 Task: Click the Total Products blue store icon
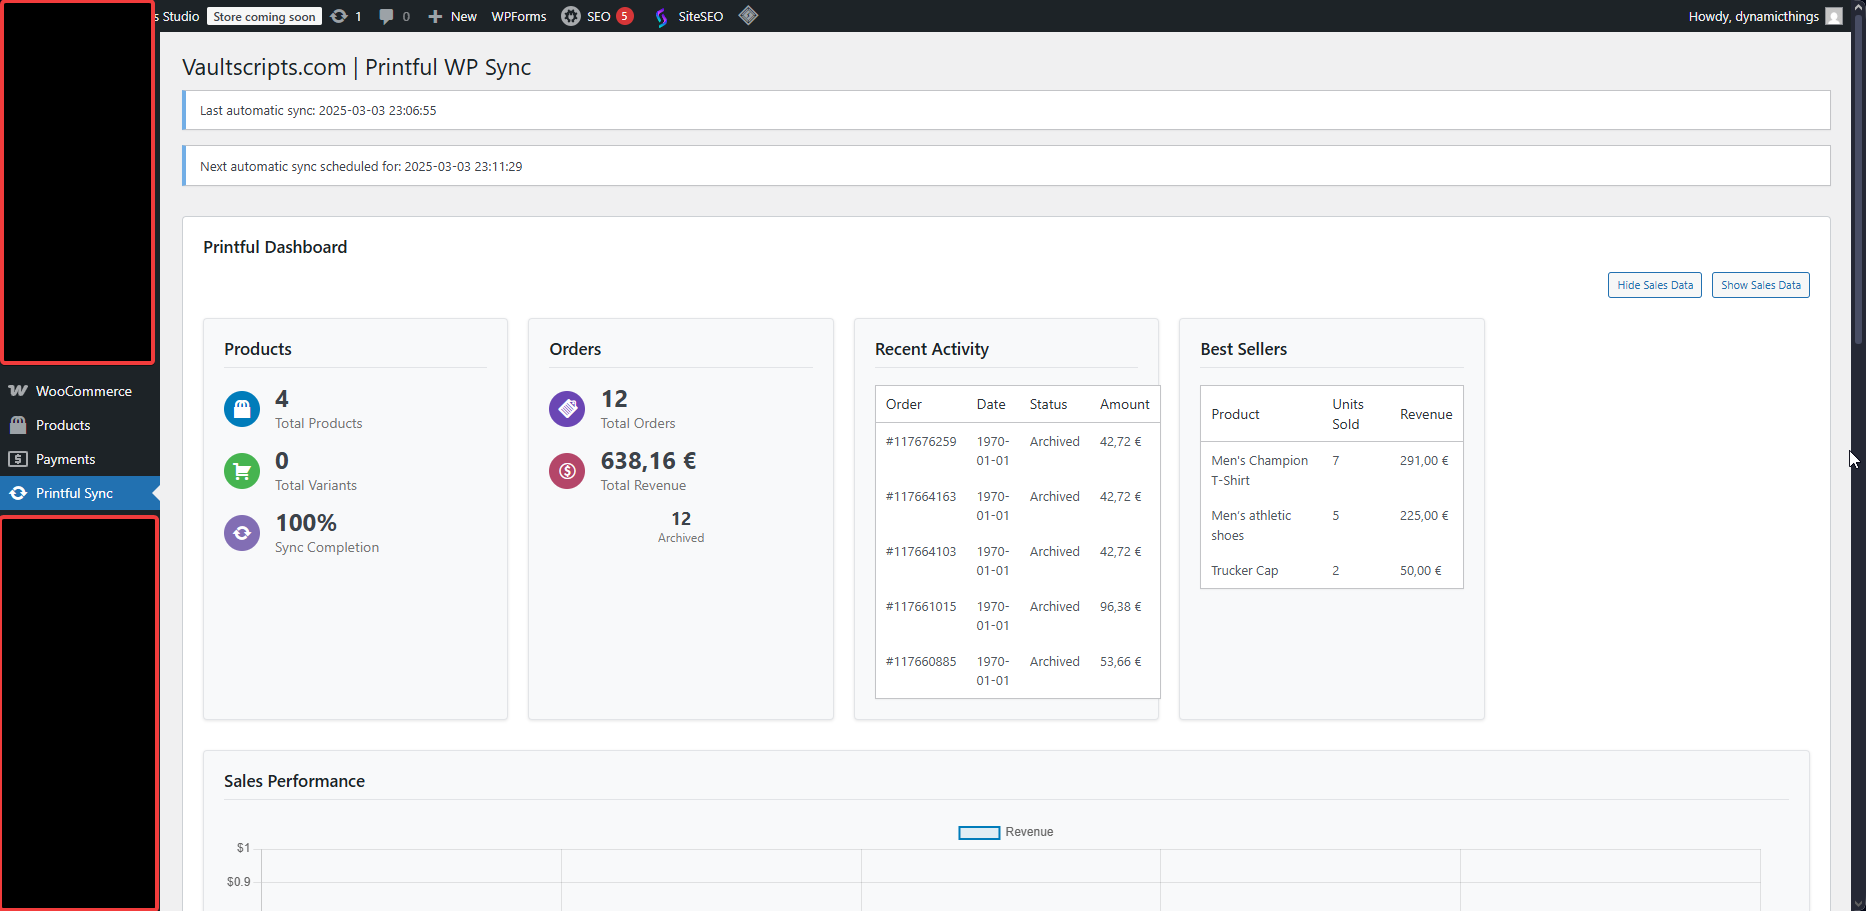[x=242, y=409]
